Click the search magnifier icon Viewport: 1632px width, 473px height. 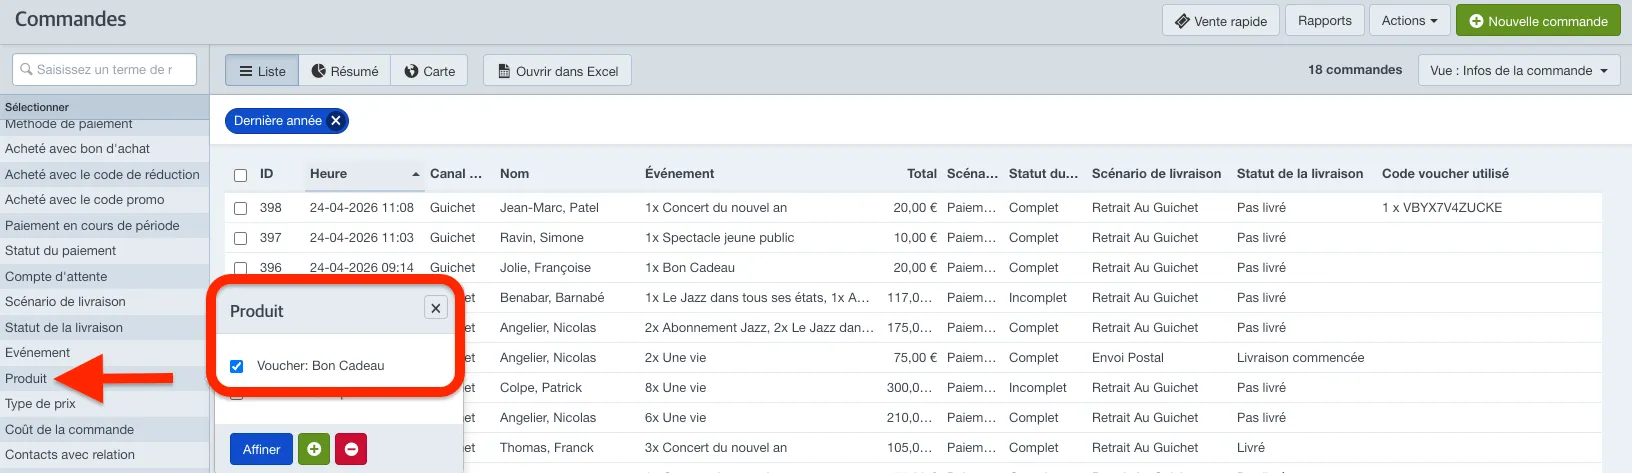coord(27,69)
